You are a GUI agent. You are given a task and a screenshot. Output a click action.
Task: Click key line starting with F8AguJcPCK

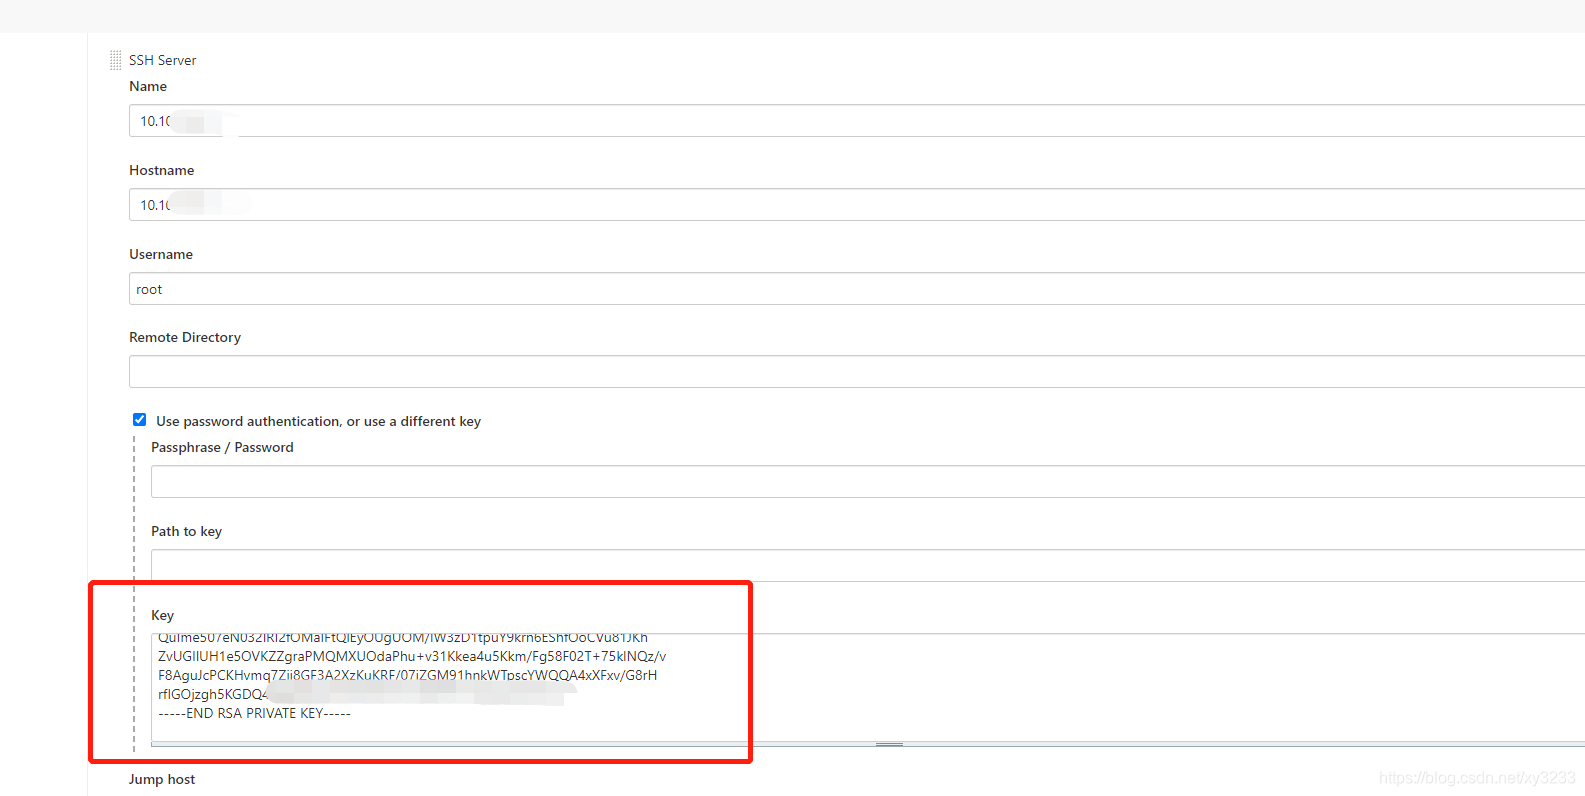[x=408, y=675]
